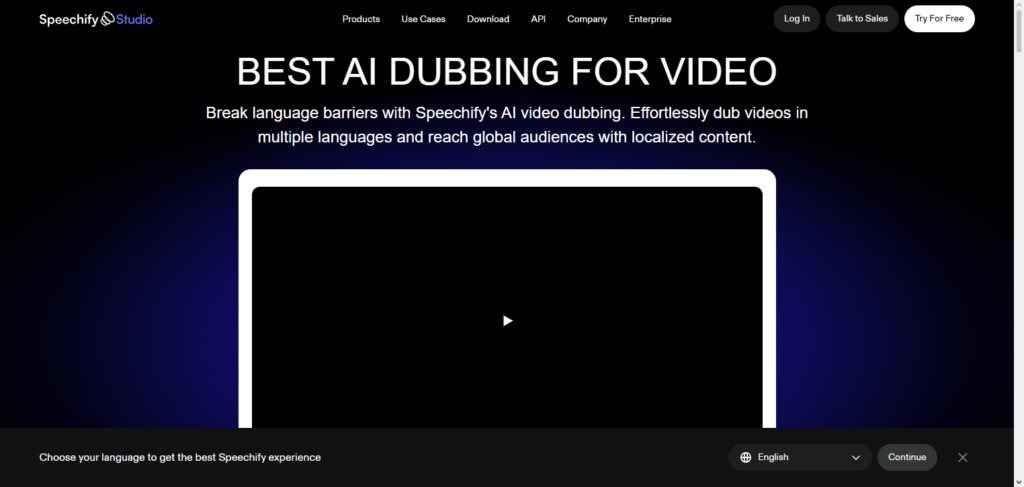This screenshot has width=1024, height=487.
Task: Click the scrollbar up arrow
Action: point(1018,5)
